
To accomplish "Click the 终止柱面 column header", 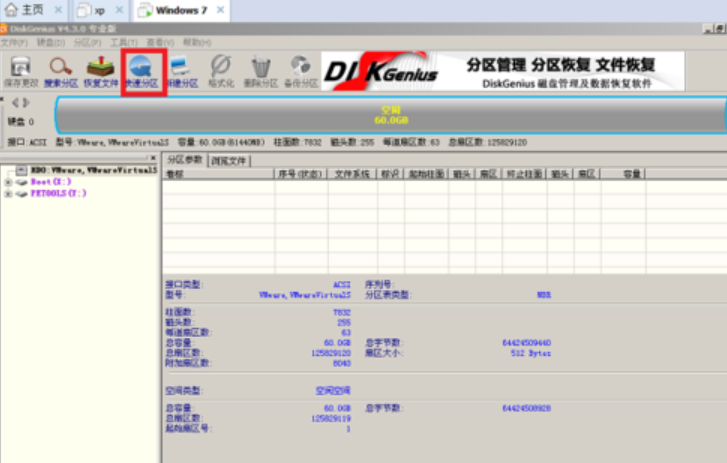I will [524, 174].
